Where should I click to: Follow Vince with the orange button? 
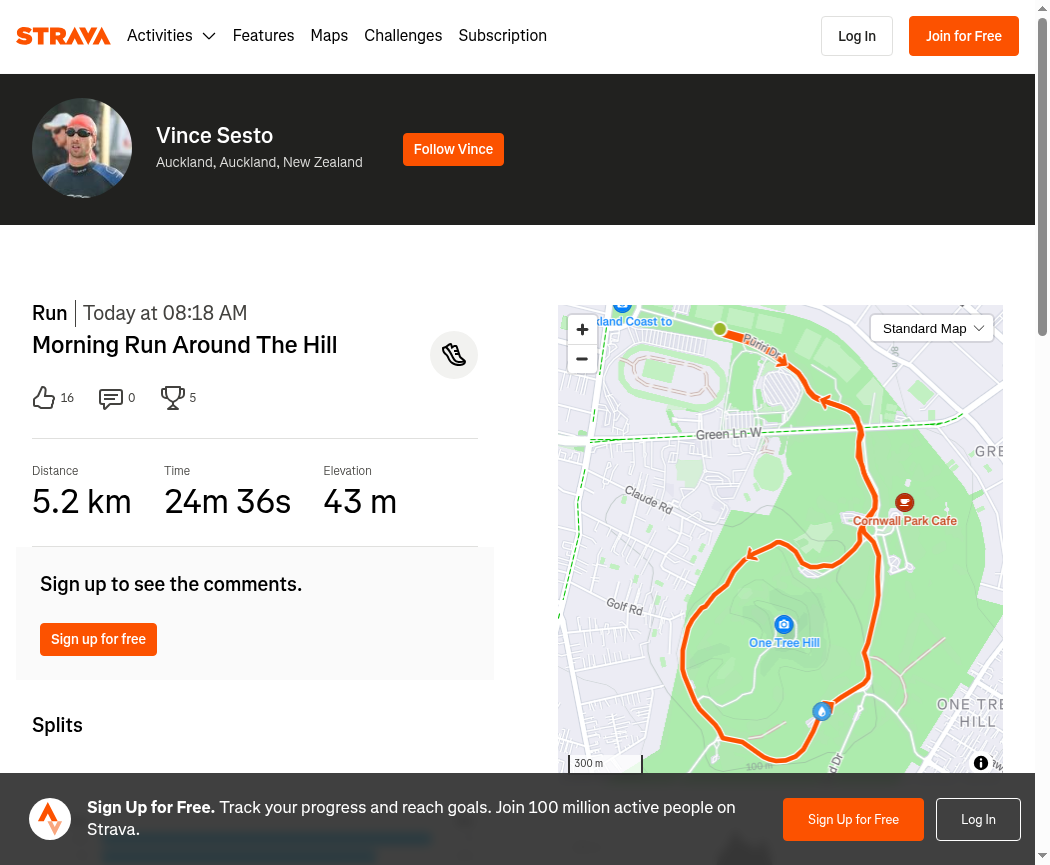[x=453, y=149]
